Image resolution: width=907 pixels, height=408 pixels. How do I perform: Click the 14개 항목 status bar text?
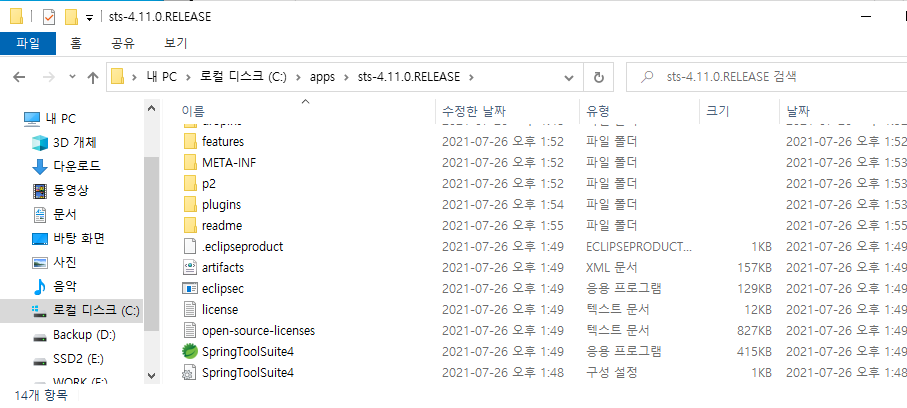coord(41,396)
